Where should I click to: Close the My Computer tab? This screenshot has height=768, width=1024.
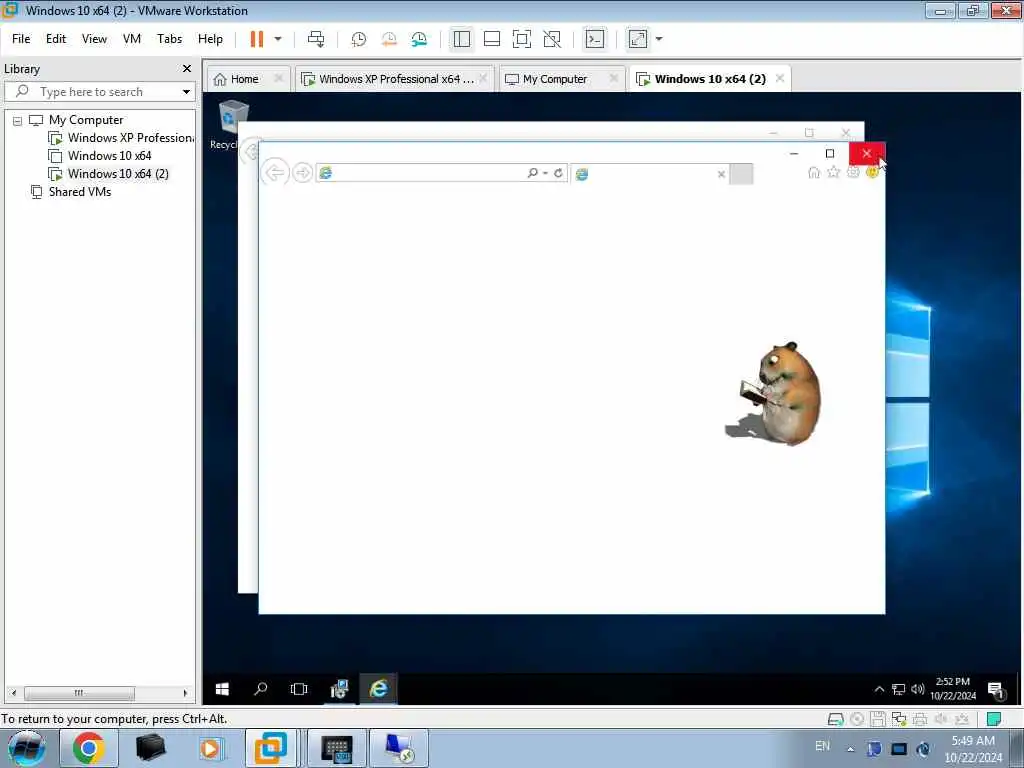click(x=613, y=78)
